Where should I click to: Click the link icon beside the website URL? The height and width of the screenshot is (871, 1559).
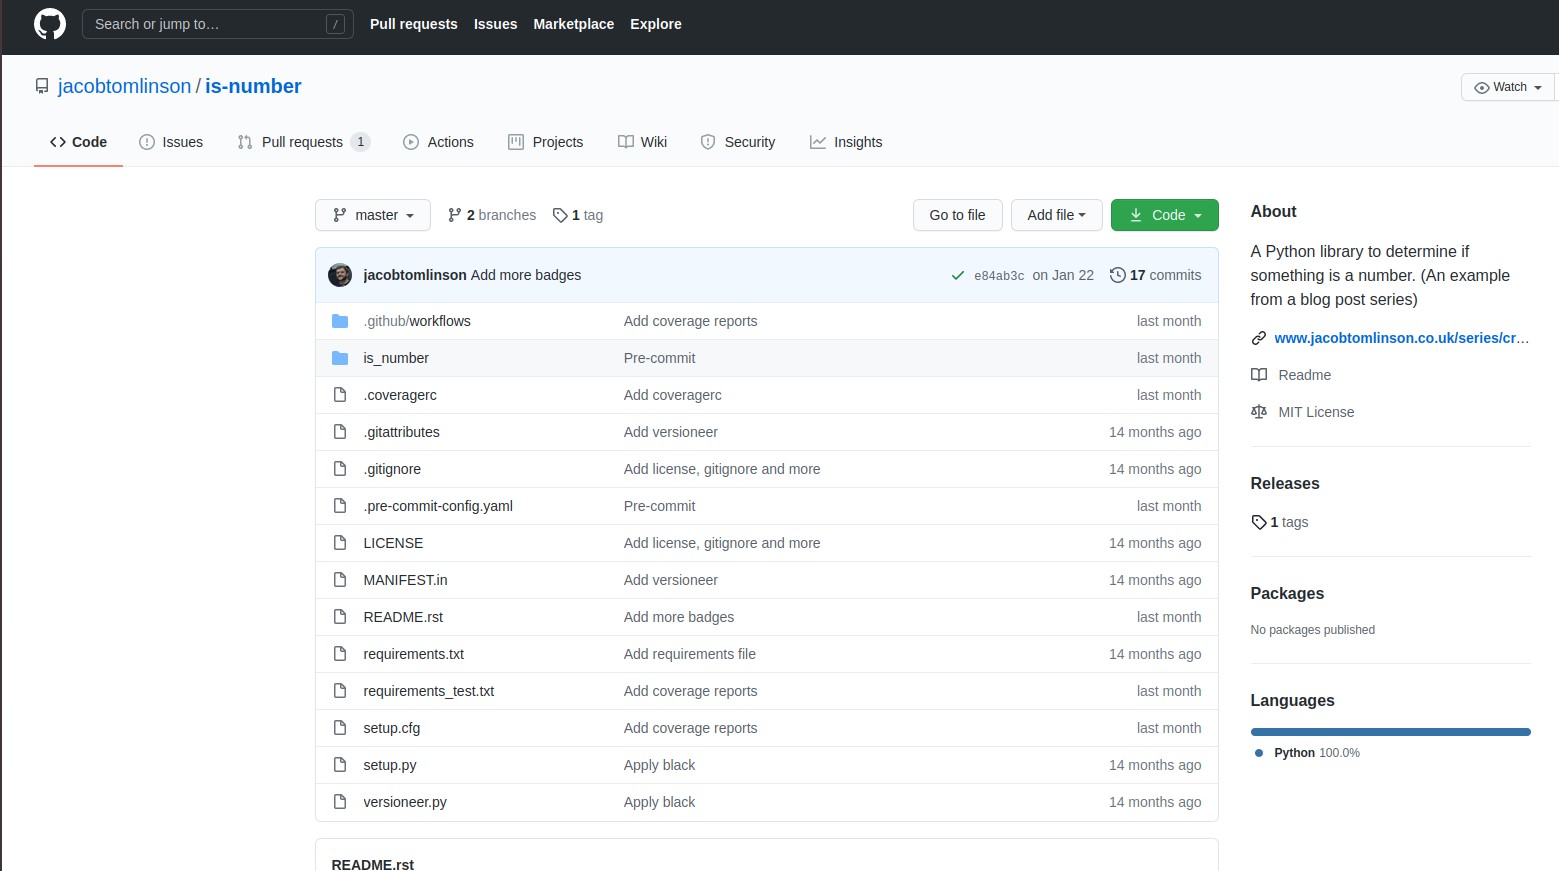[1259, 338]
